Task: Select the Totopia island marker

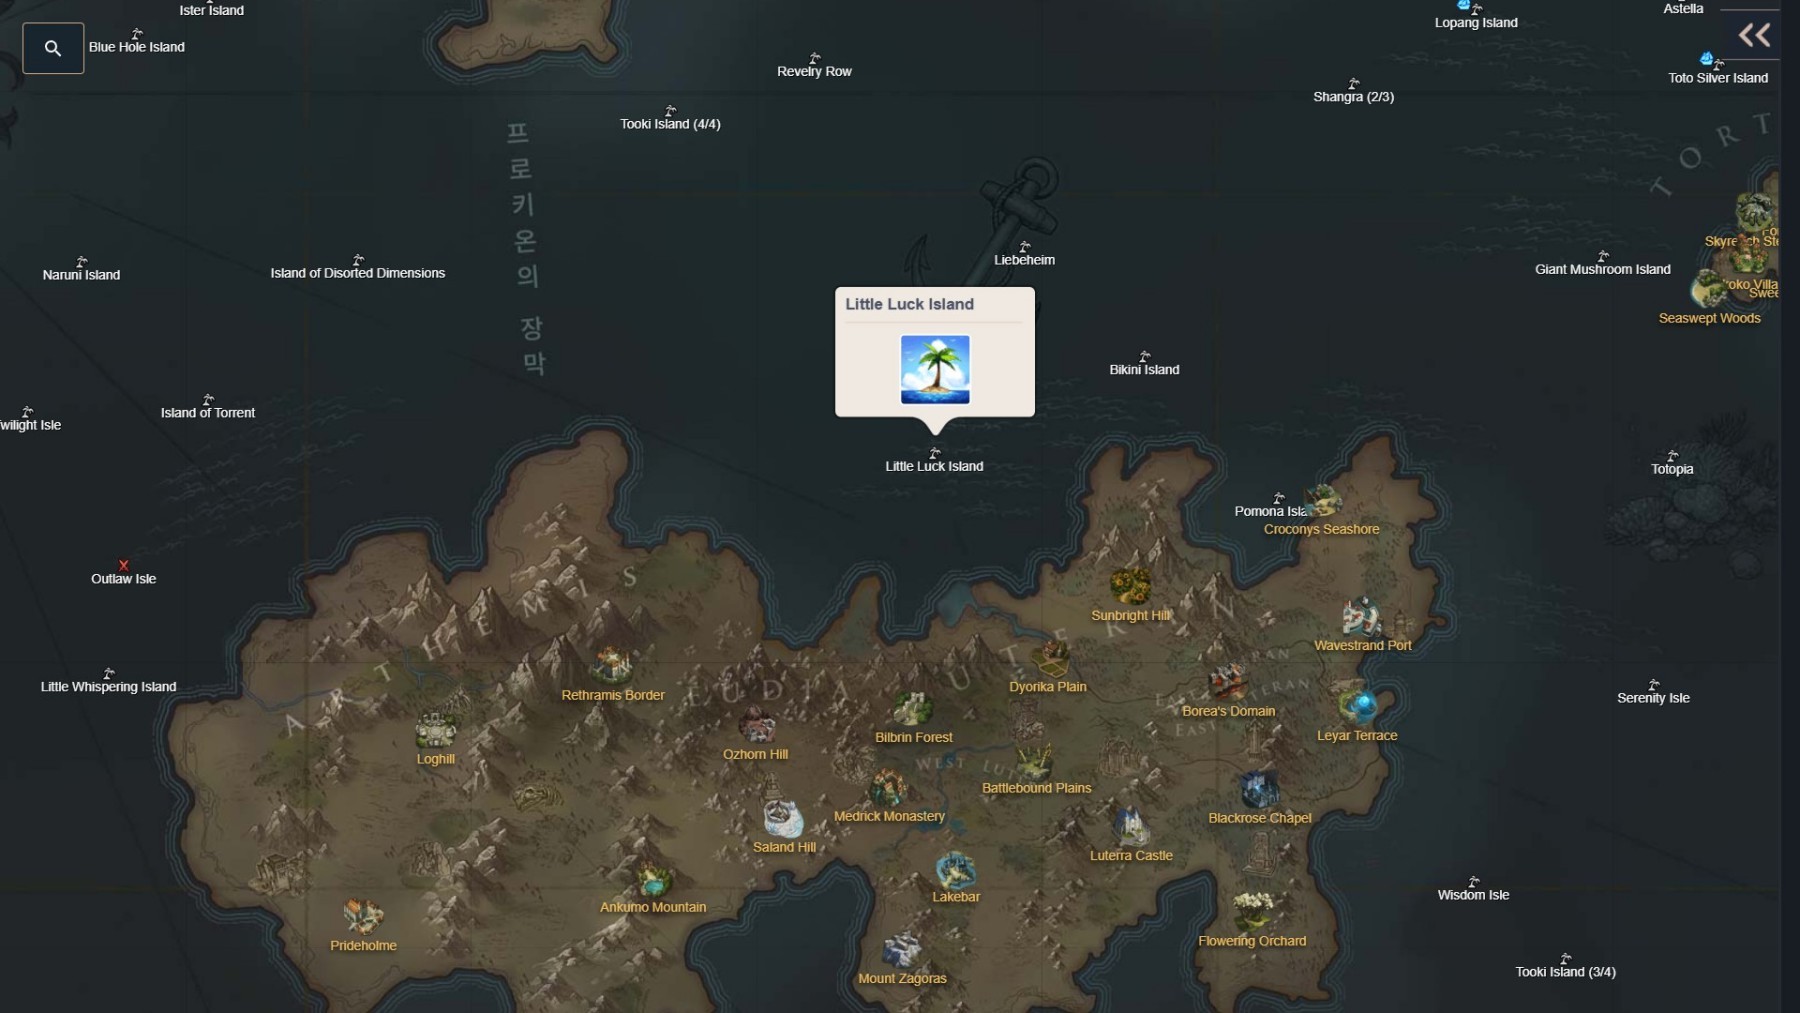Action: tap(1672, 455)
